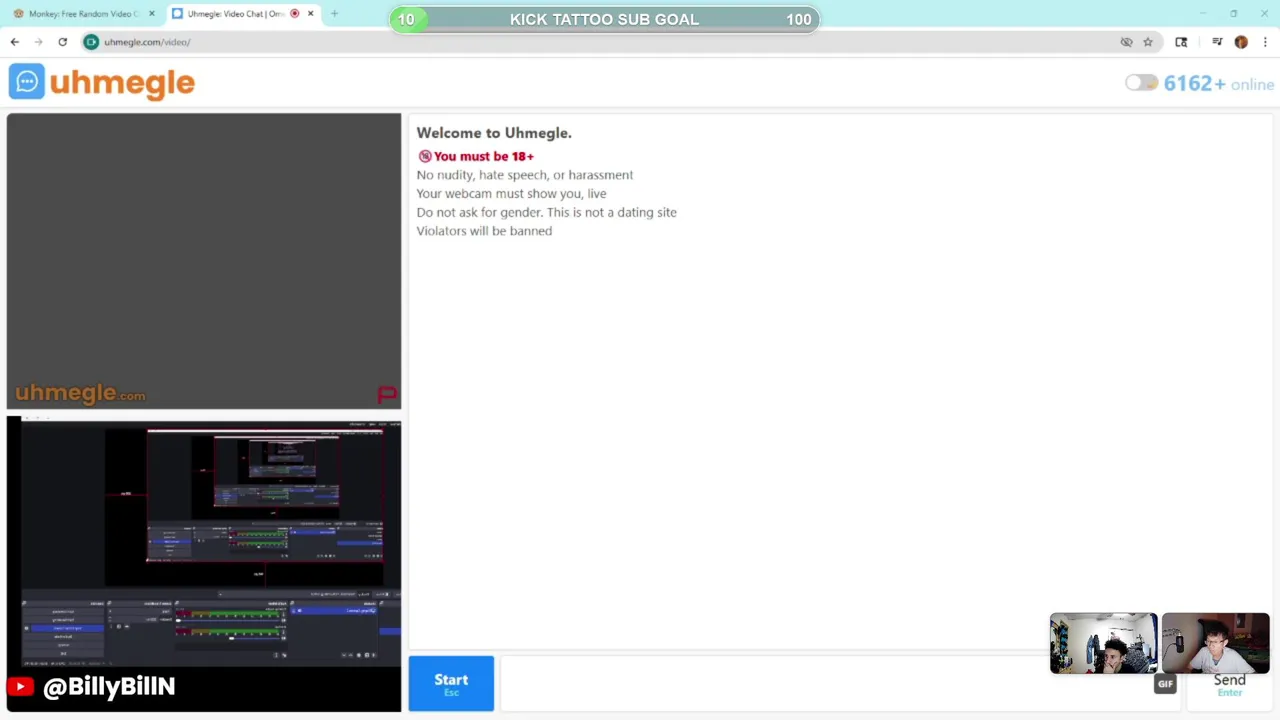Click 'No nudity, hate speech, or harassment' line

point(525,175)
